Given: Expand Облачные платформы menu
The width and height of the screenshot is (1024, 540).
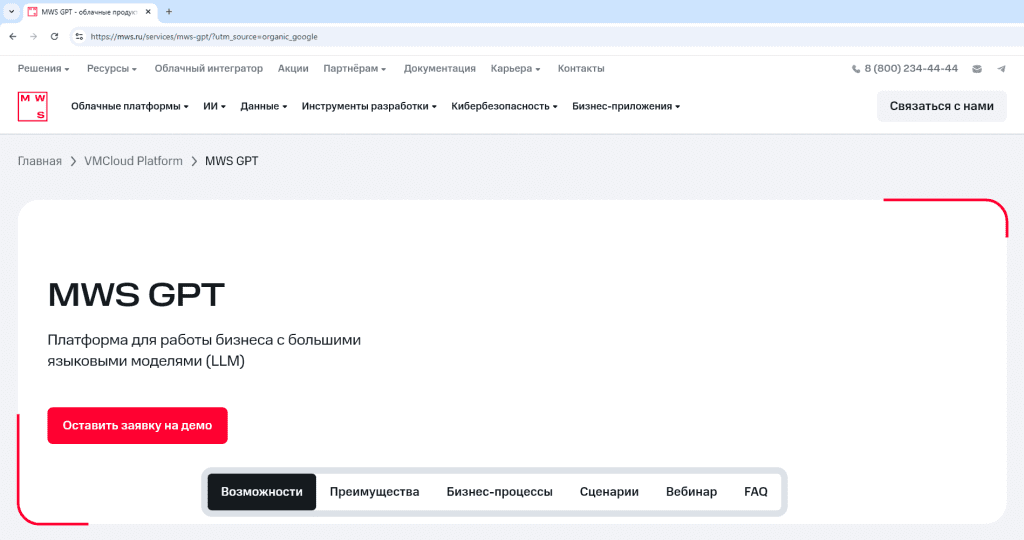Looking at the screenshot, I should tap(129, 106).
